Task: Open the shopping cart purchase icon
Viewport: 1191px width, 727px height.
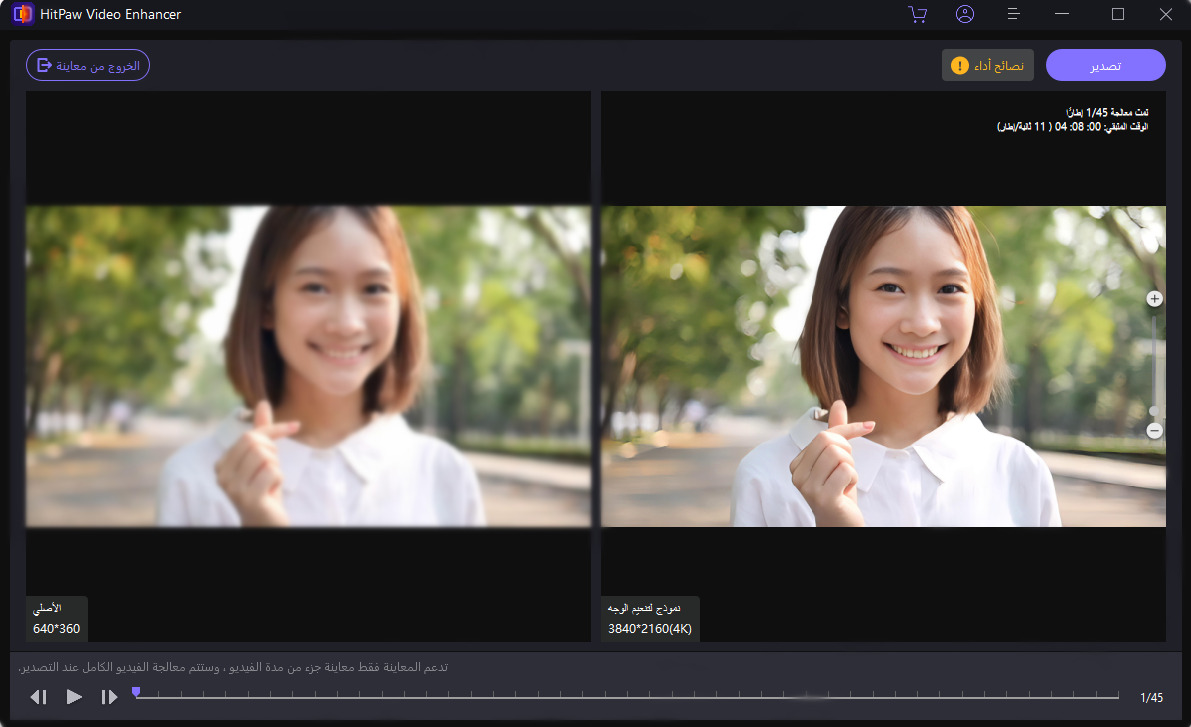Action: pos(917,14)
